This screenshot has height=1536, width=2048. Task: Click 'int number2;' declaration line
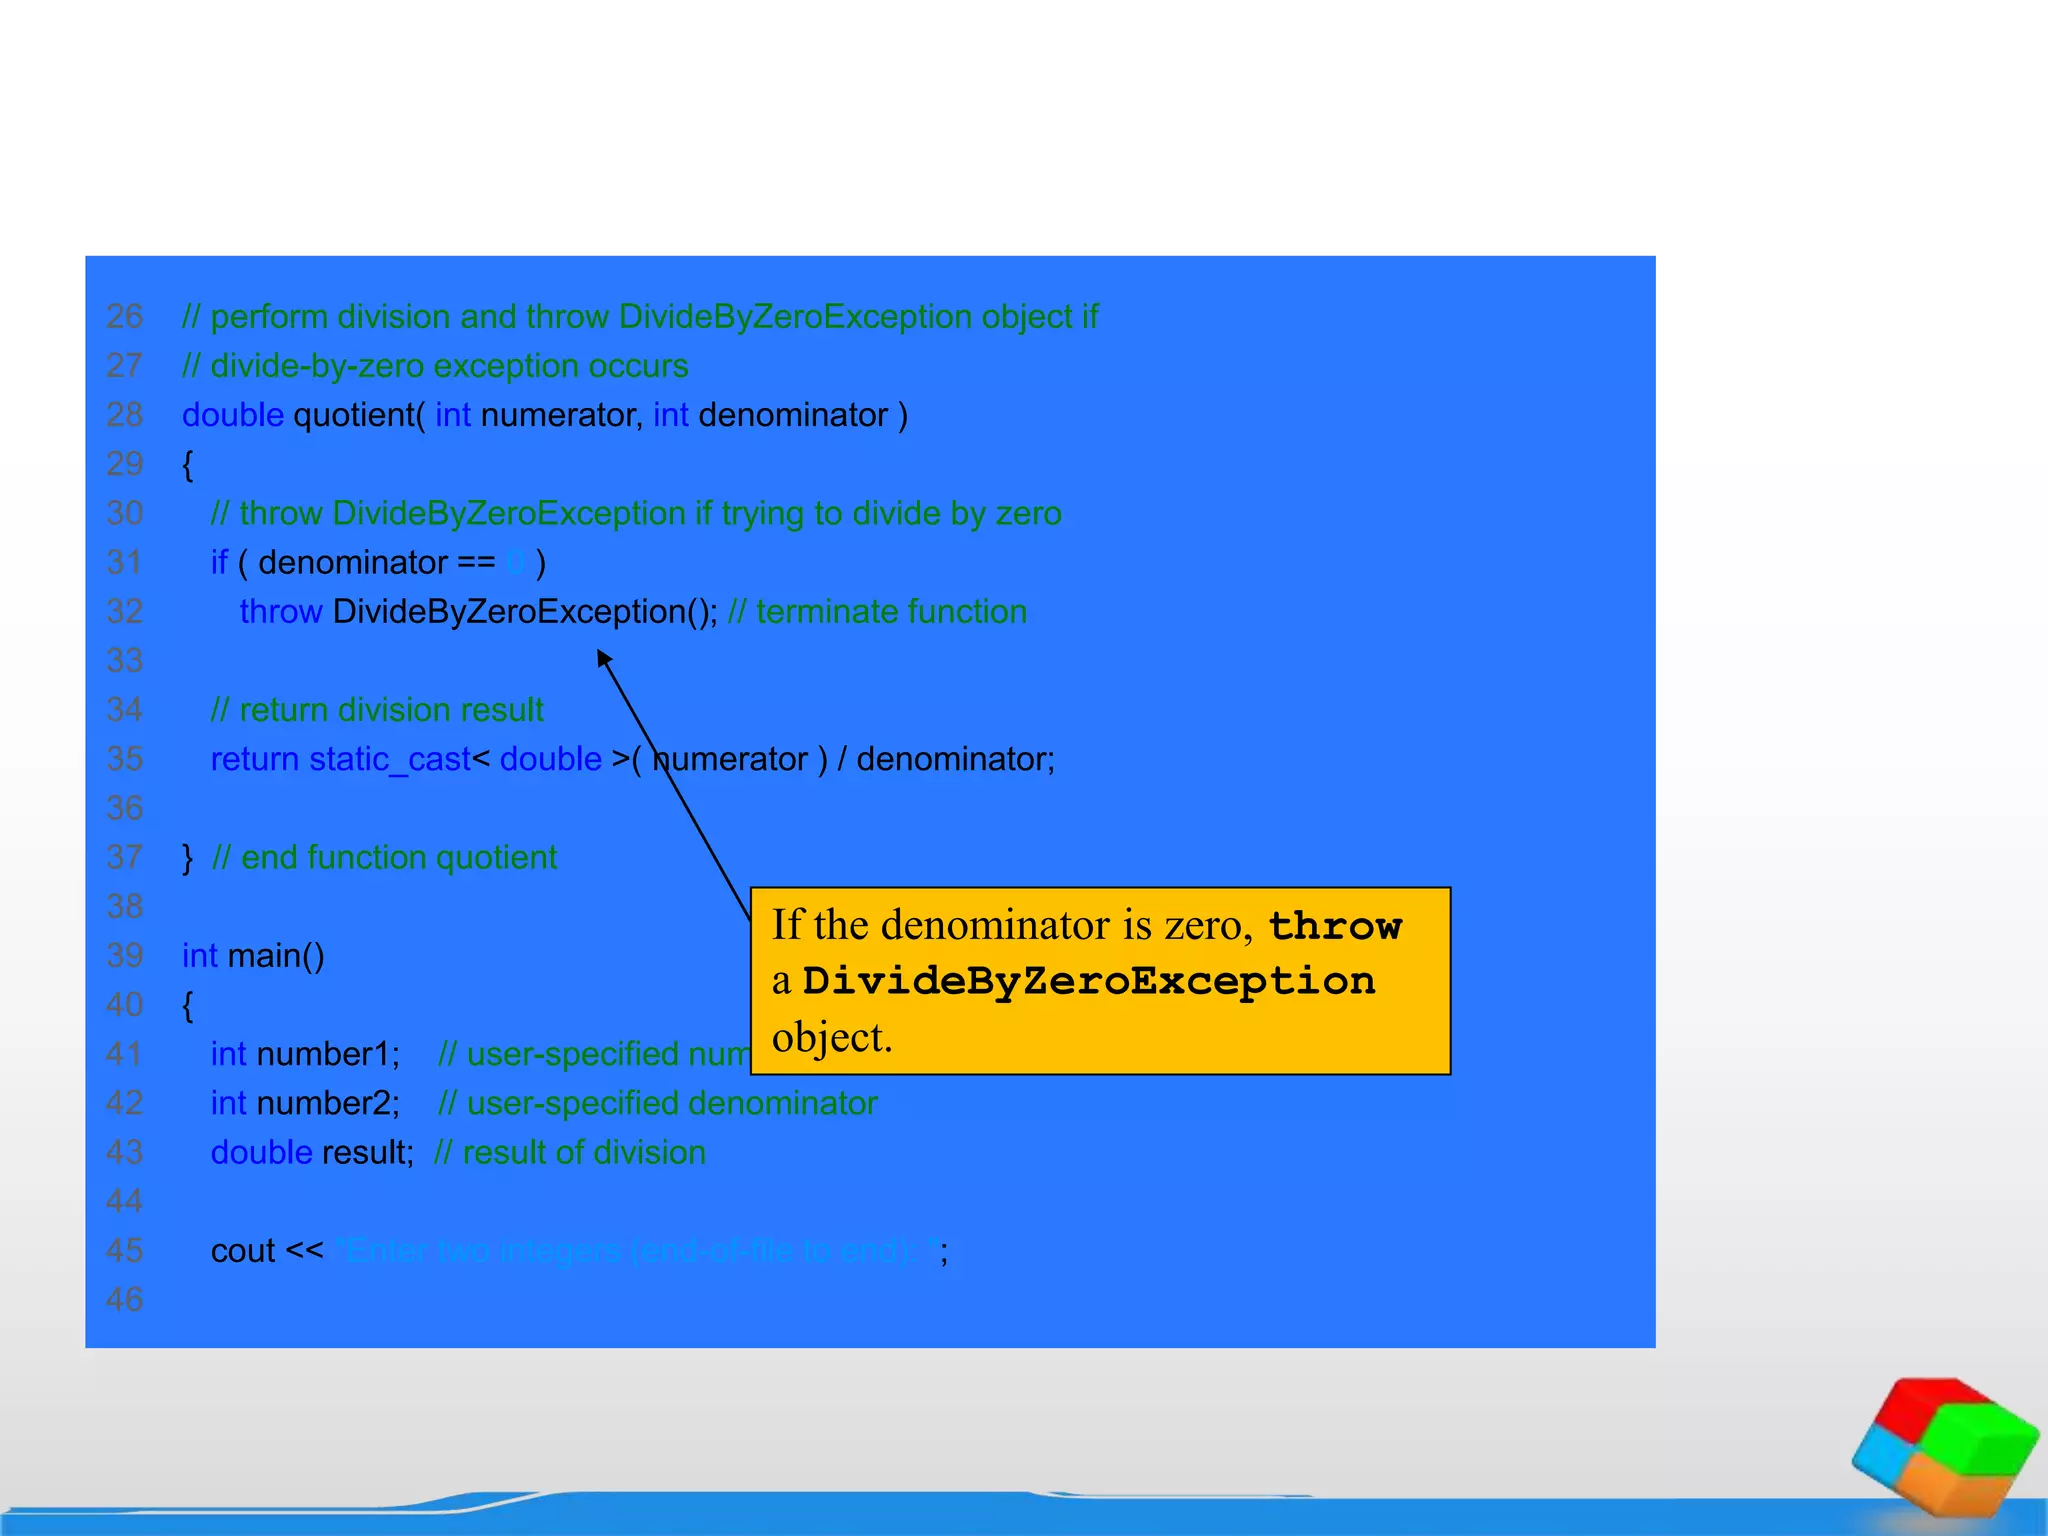pos(305,1104)
